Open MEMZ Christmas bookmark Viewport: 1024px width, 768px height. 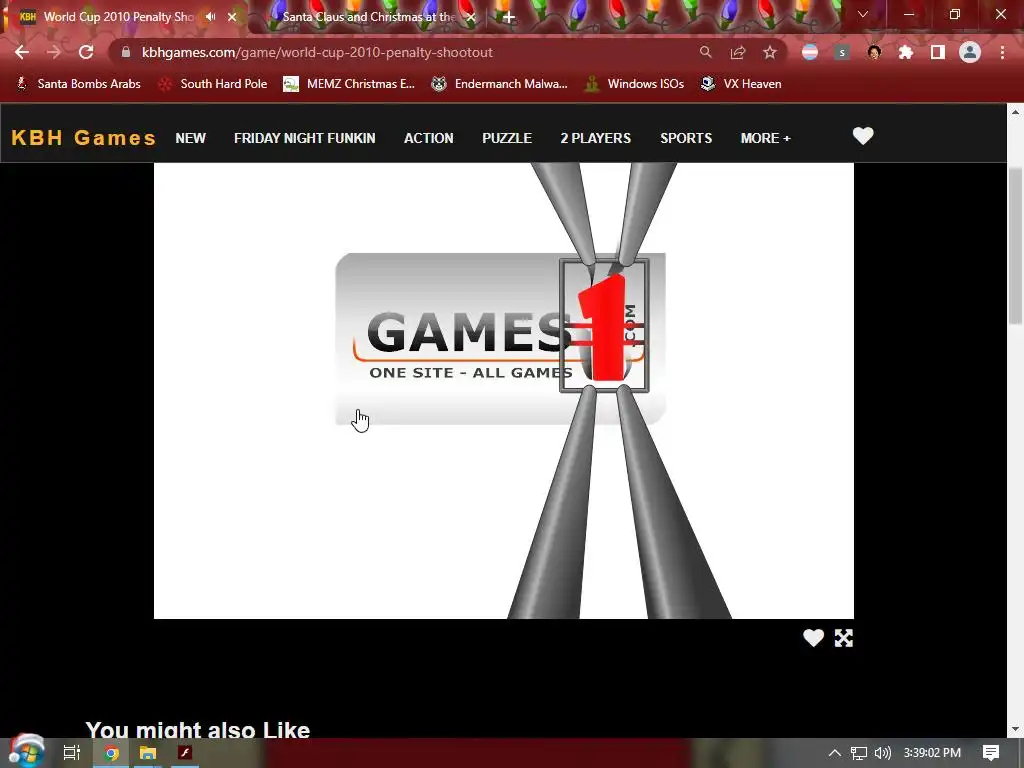(349, 84)
